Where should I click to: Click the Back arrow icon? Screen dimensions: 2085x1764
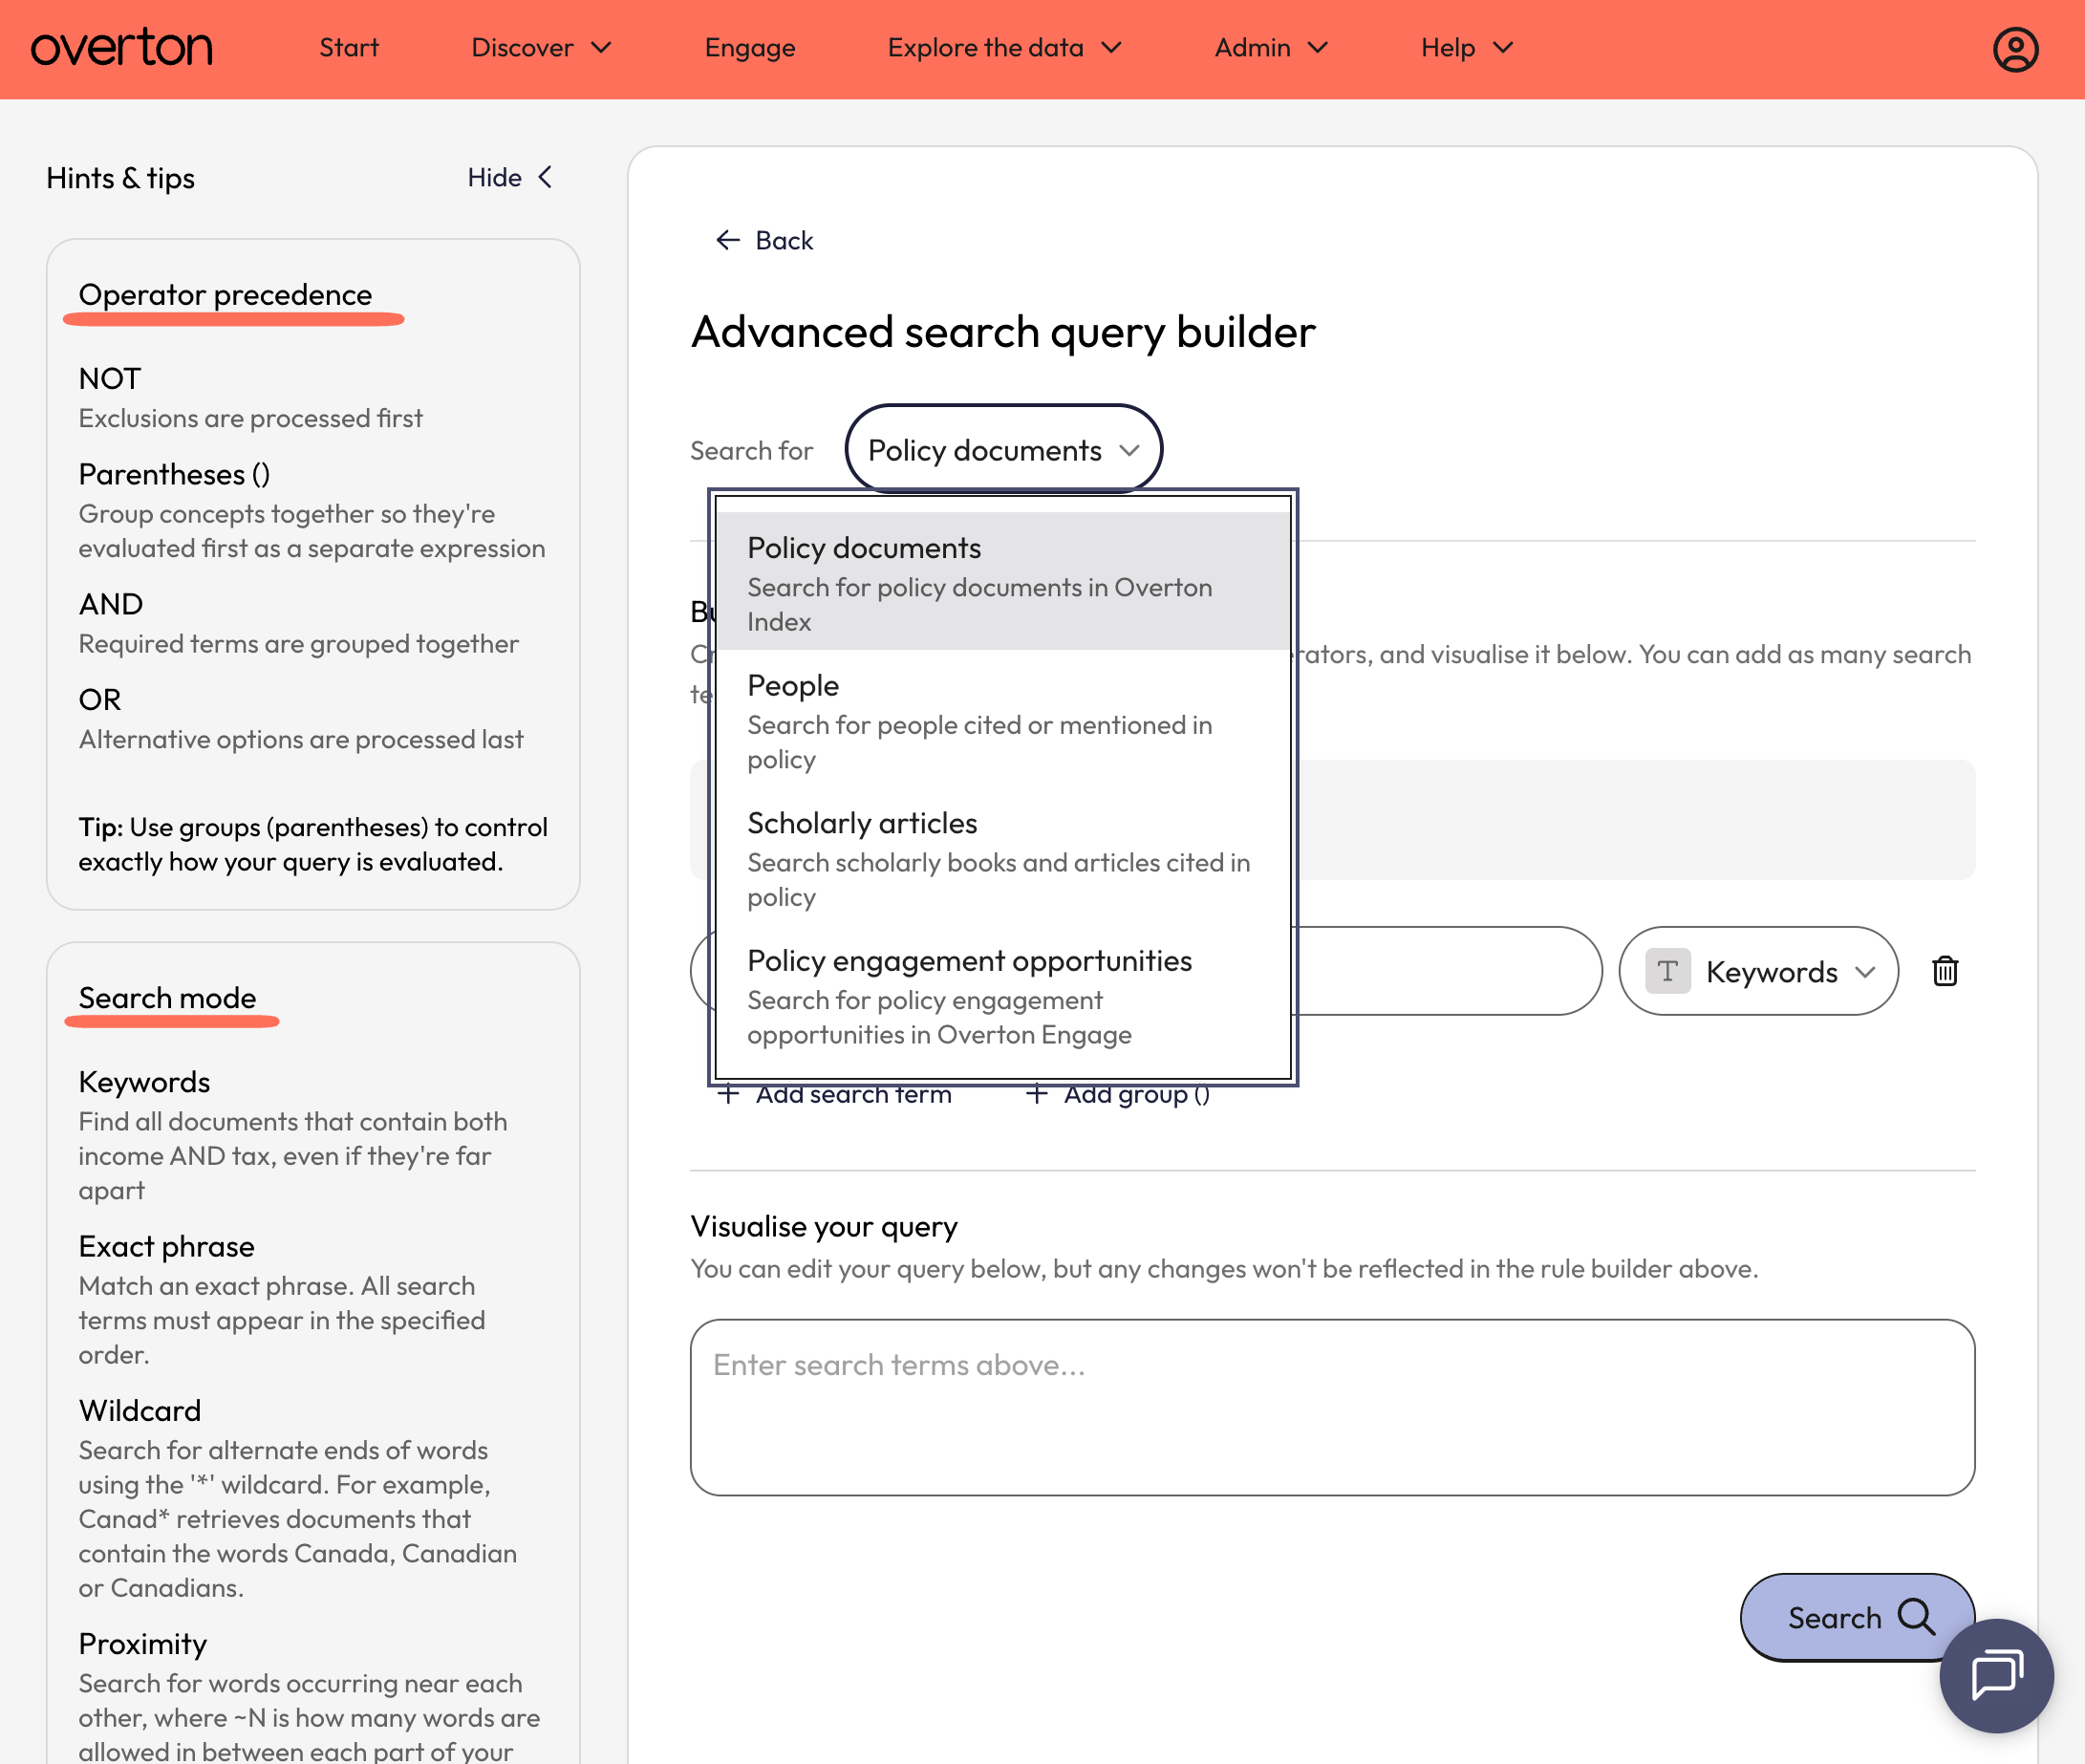(x=728, y=240)
